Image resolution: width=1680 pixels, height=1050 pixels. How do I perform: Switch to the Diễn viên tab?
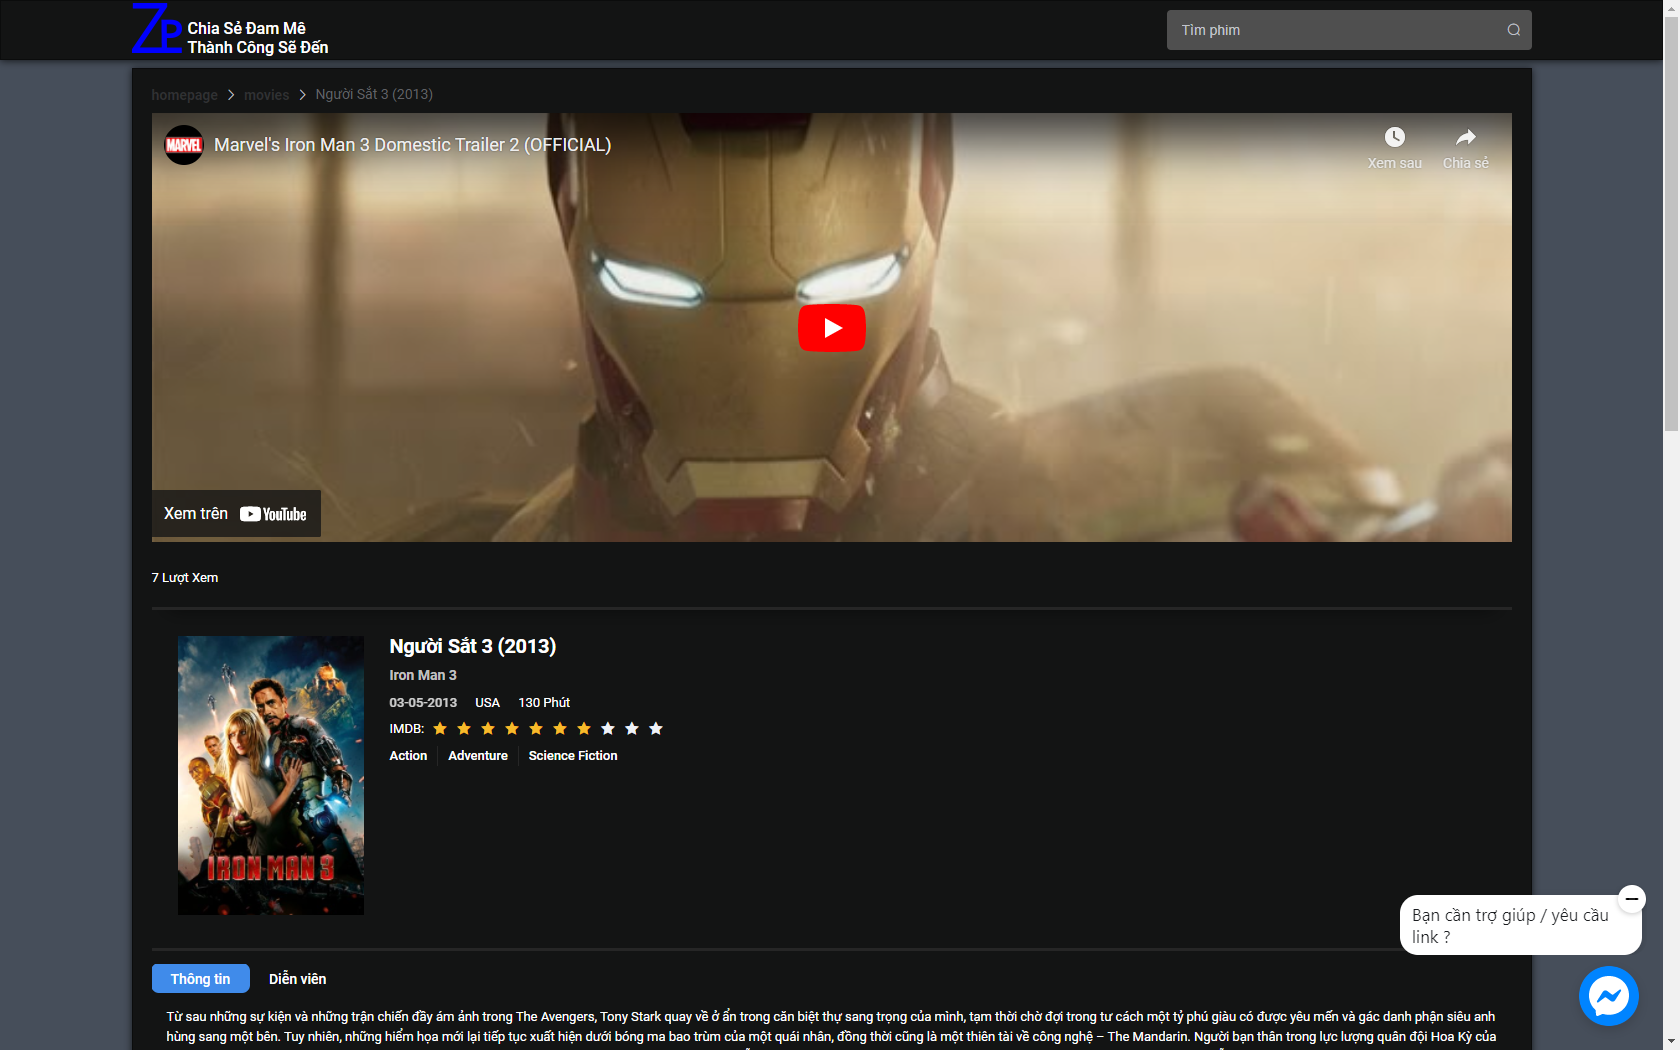297,979
